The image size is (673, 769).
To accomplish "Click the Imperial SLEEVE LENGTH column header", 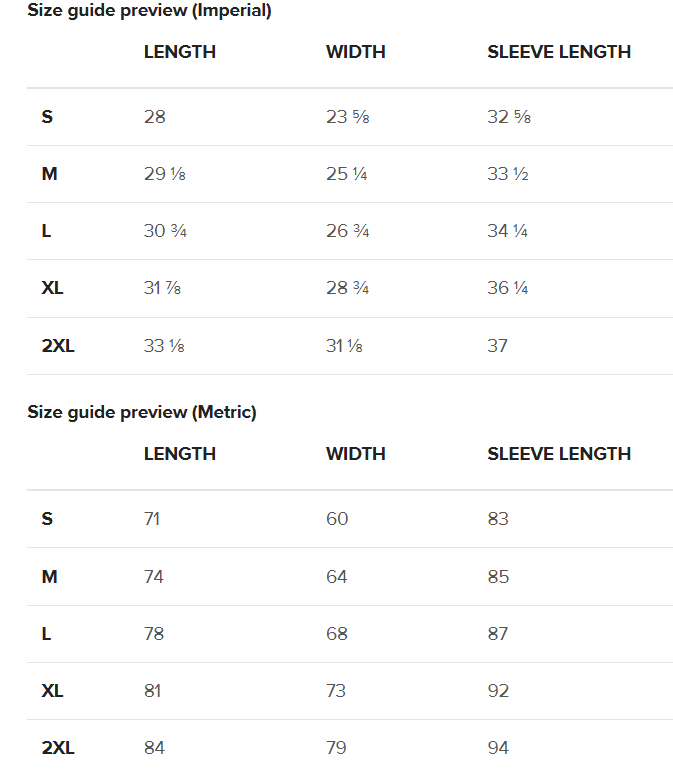I will click(559, 52).
